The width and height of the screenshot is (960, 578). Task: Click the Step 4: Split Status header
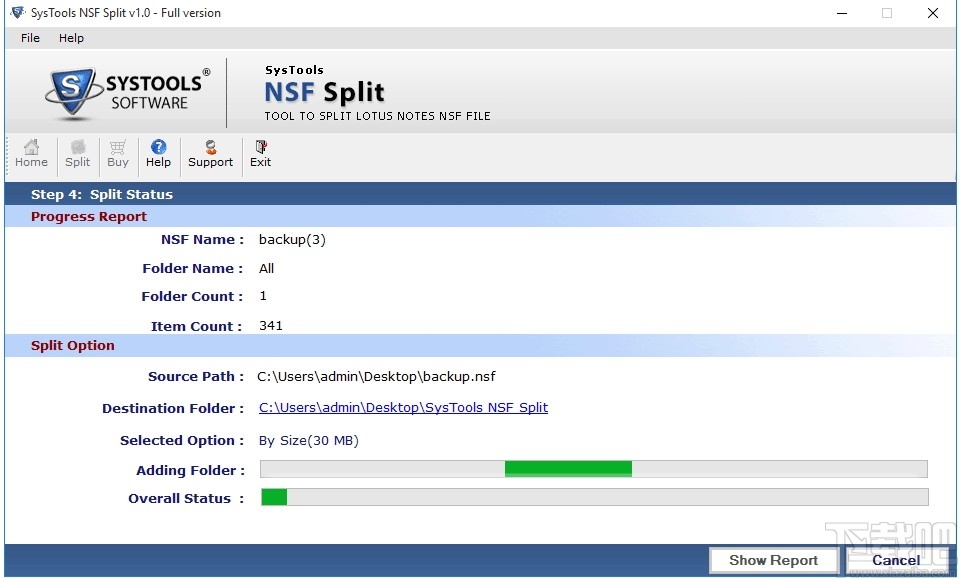click(101, 194)
